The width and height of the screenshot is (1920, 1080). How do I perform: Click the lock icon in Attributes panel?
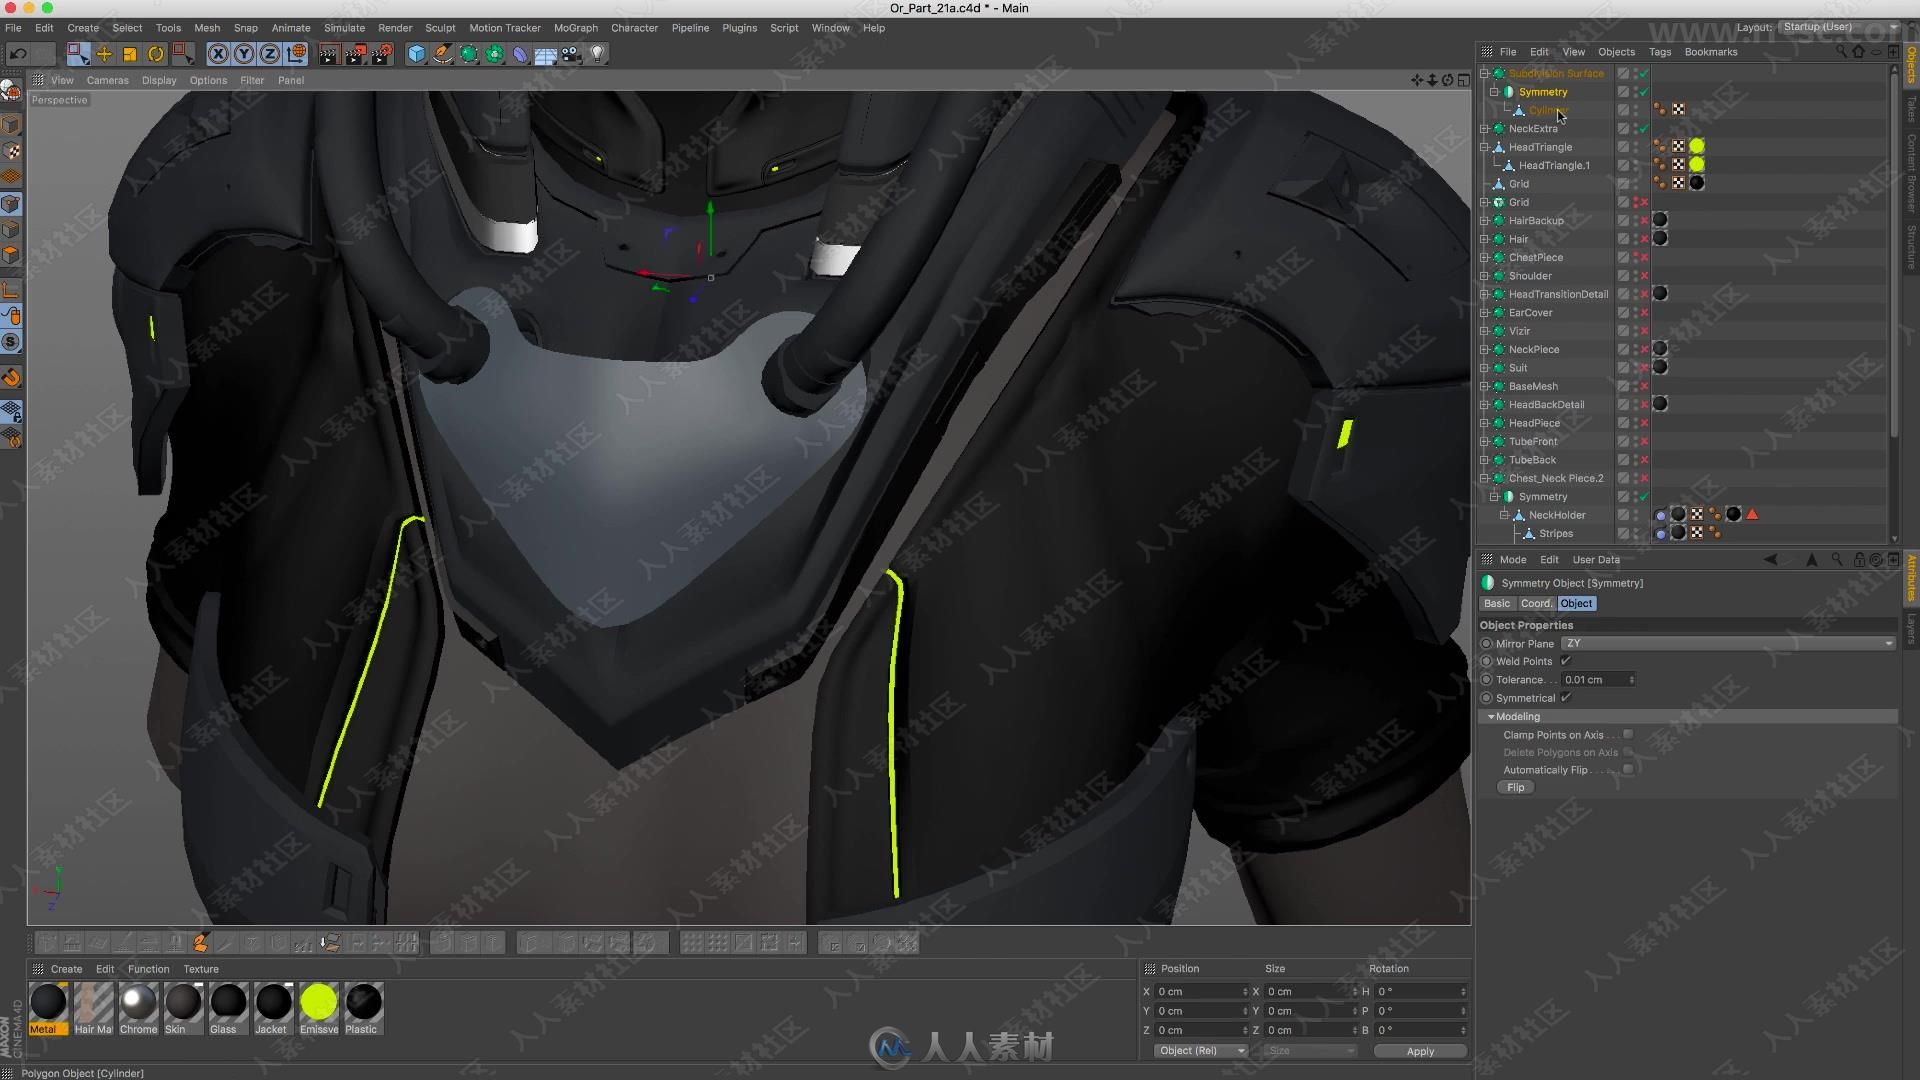click(1859, 560)
